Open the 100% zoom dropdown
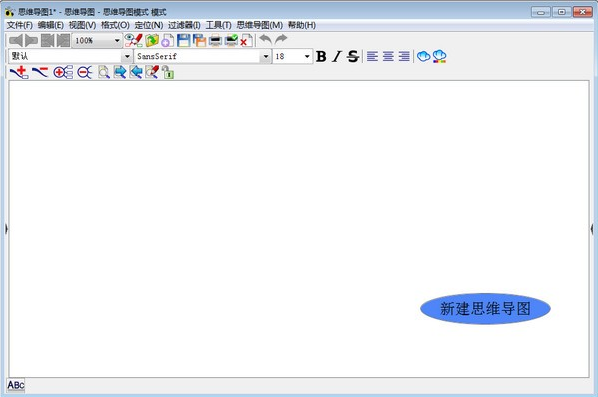 (116, 40)
